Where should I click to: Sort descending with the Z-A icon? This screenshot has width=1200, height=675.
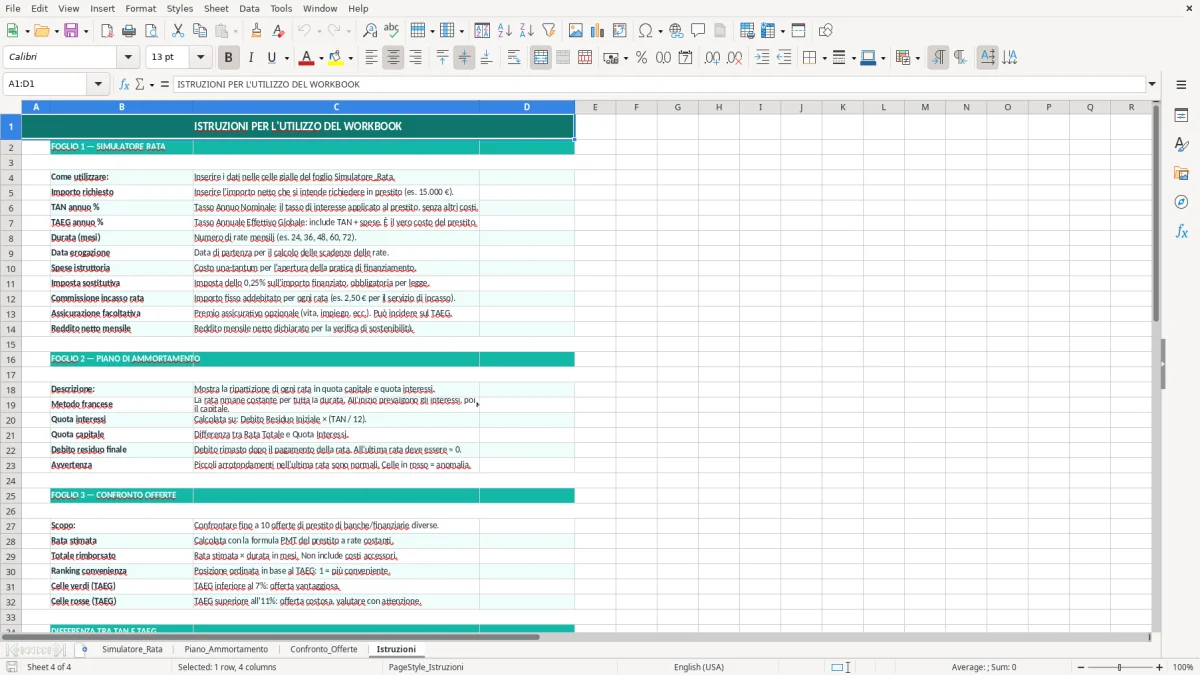click(x=526, y=31)
